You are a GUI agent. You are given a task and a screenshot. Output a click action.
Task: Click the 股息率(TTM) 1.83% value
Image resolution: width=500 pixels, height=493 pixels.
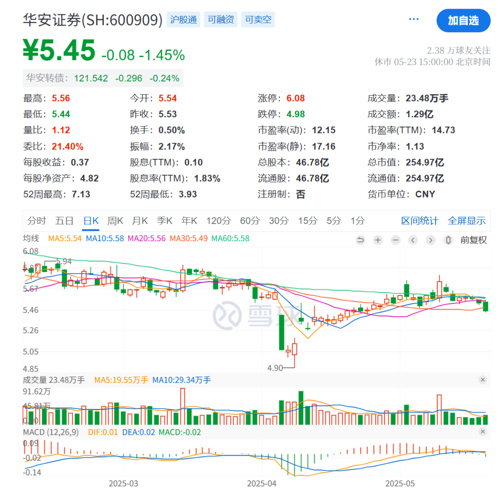[207, 178]
